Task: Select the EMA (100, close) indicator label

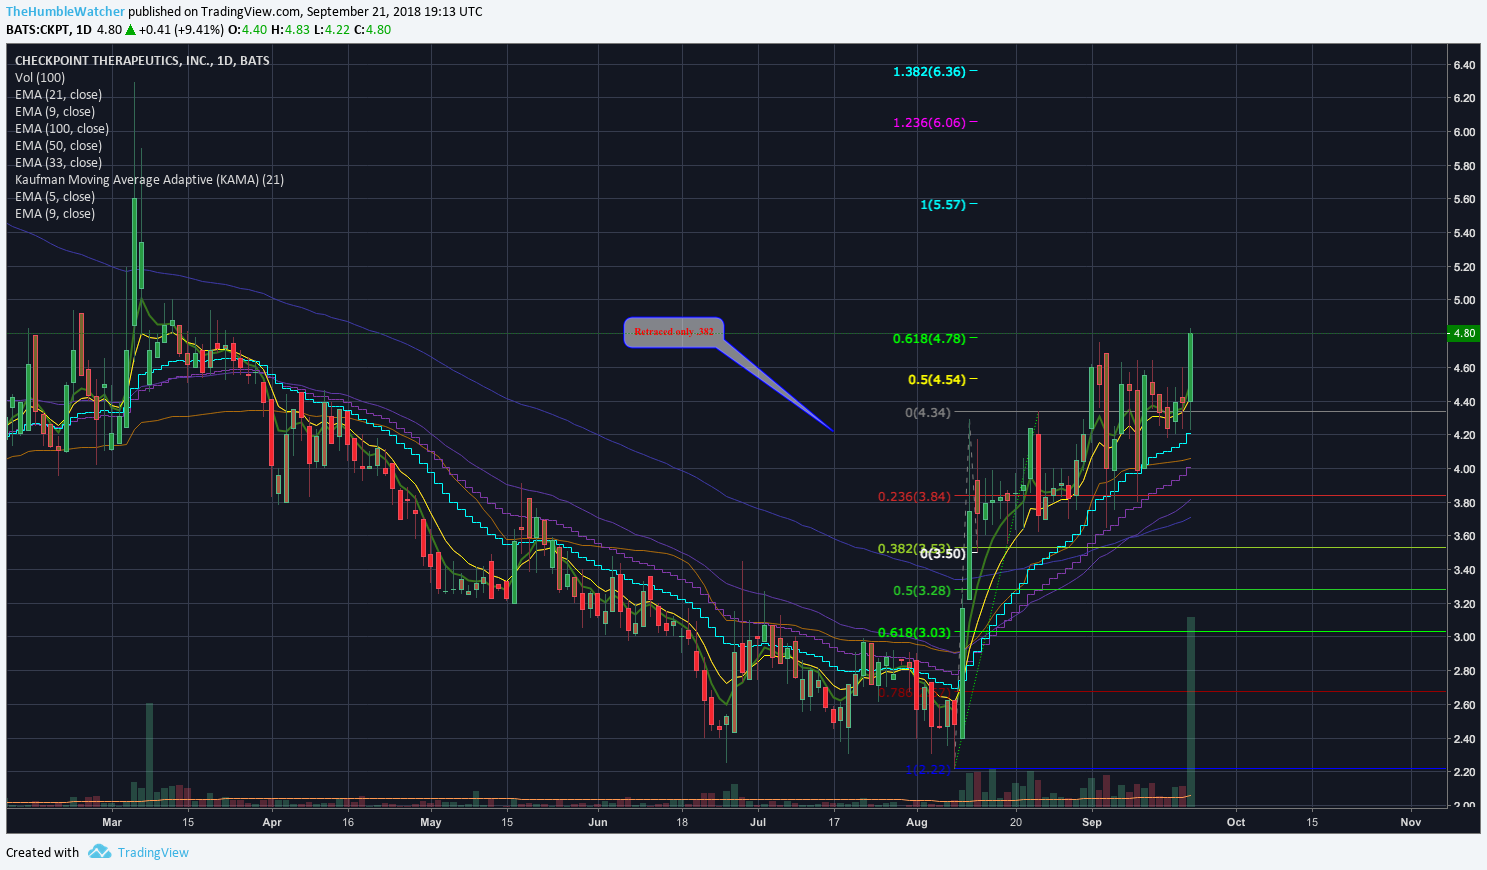Action: [x=62, y=129]
